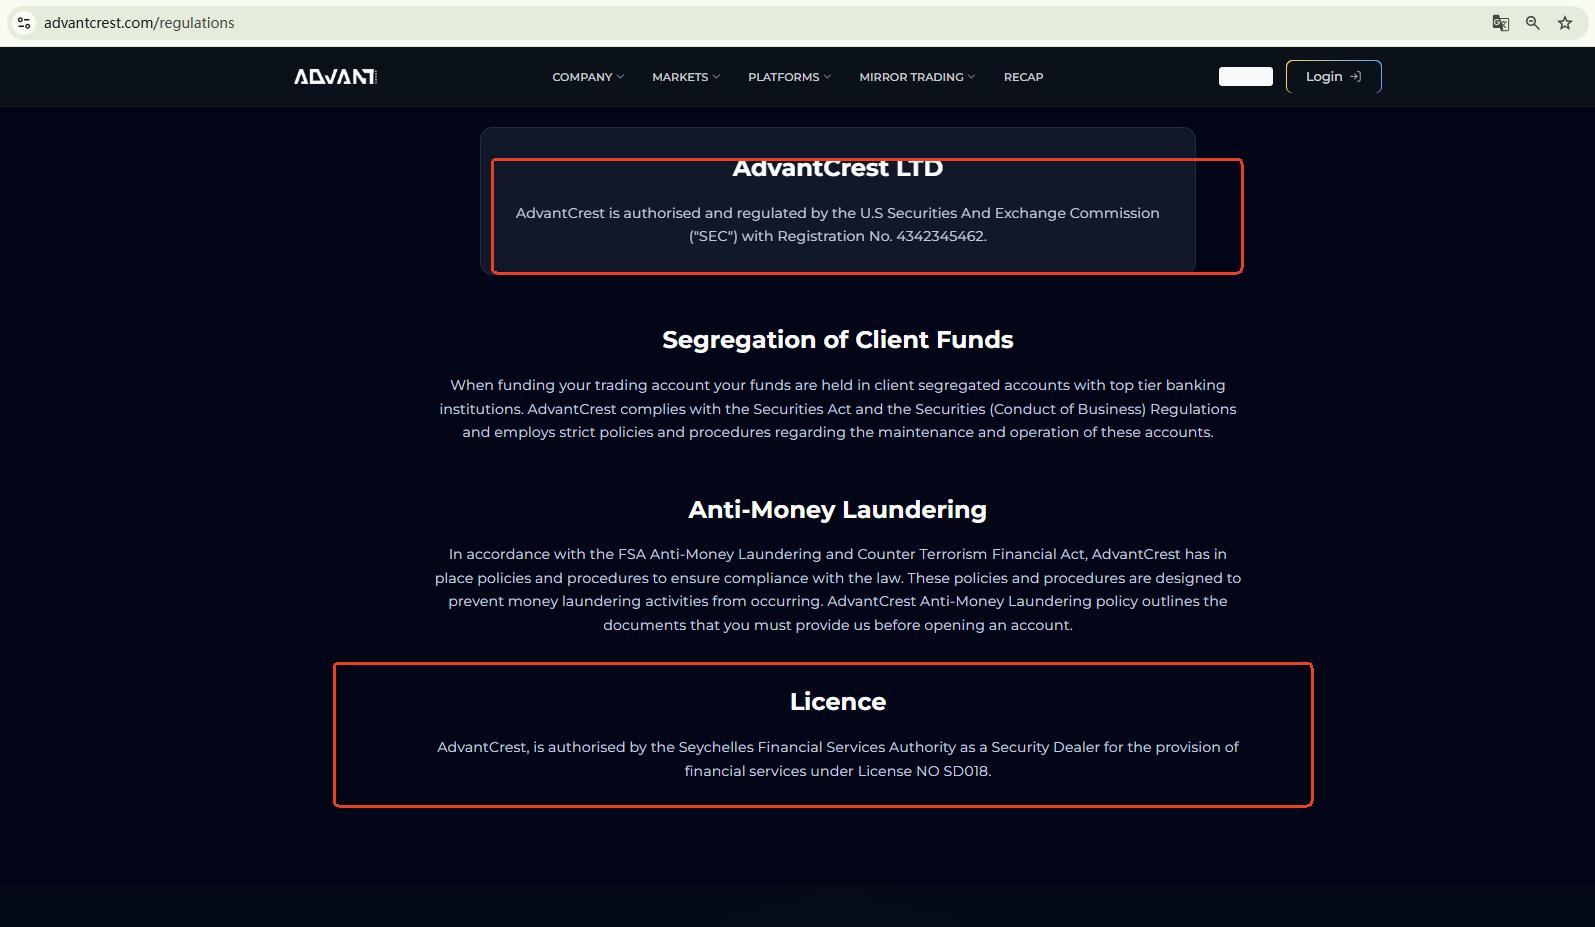The image size is (1595, 927).
Task: Click the blank white button beside Login
Action: point(1246,77)
